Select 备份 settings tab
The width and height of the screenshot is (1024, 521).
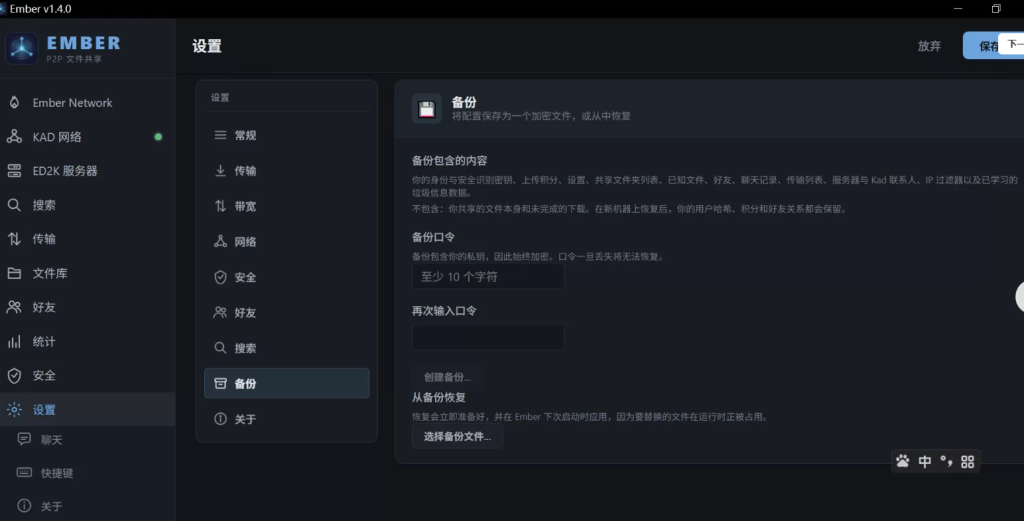287,383
